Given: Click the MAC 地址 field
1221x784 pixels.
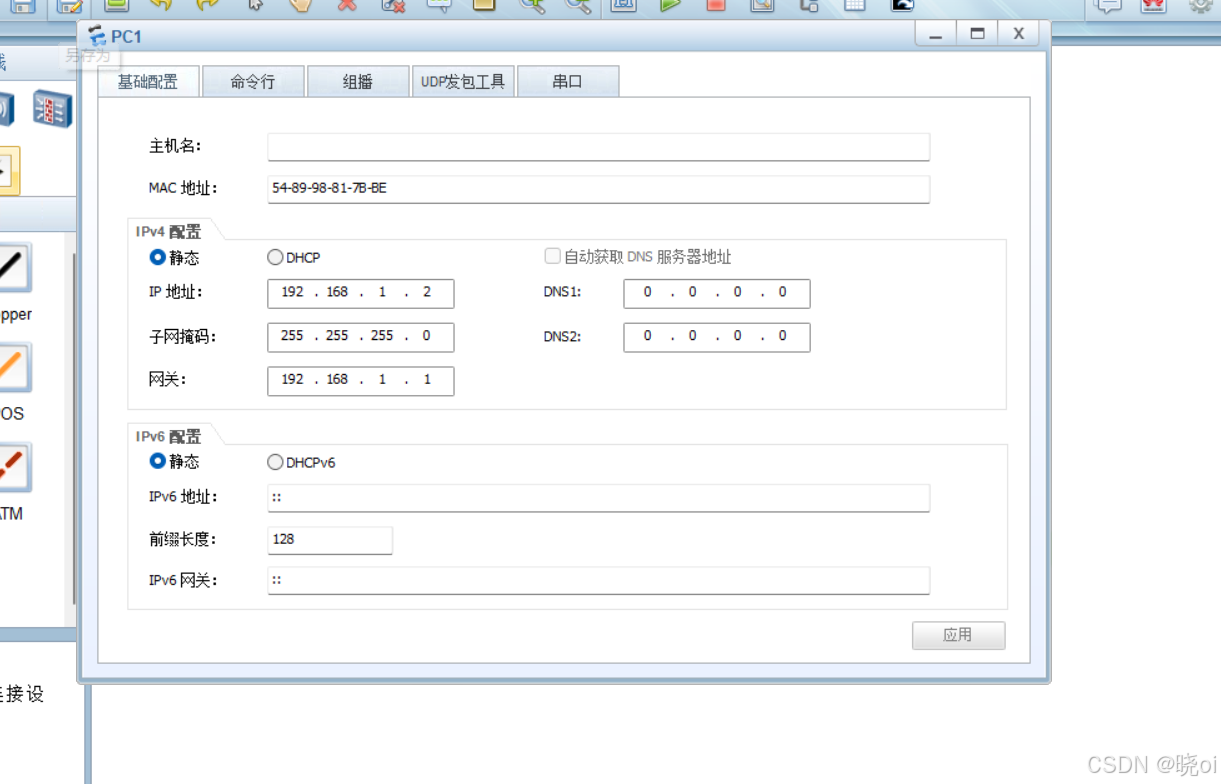Looking at the screenshot, I should click(x=598, y=188).
